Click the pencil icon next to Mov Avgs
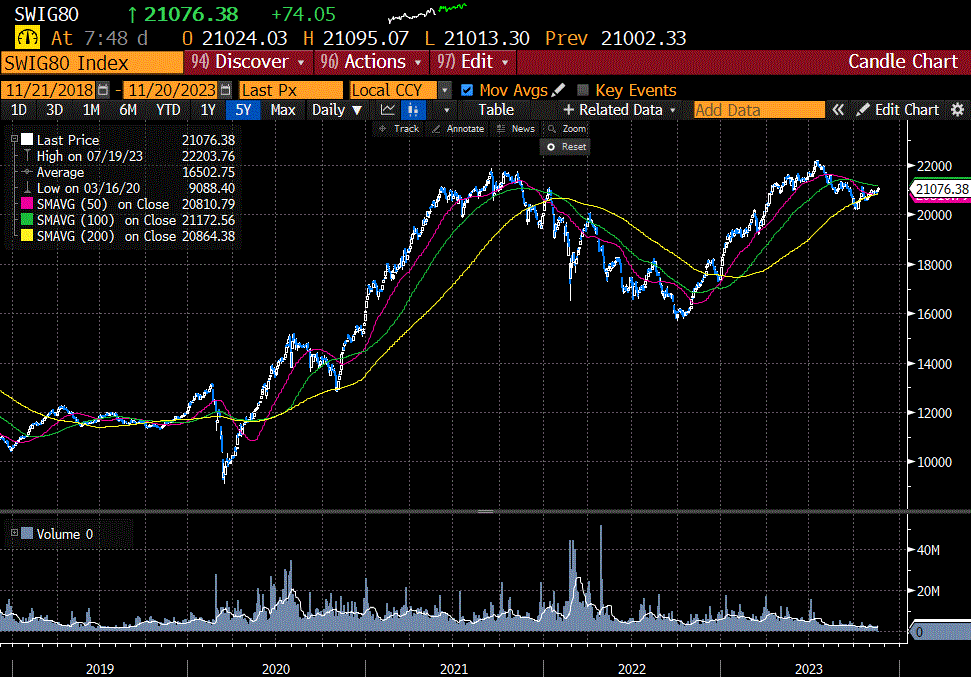 click(x=558, y=90)
